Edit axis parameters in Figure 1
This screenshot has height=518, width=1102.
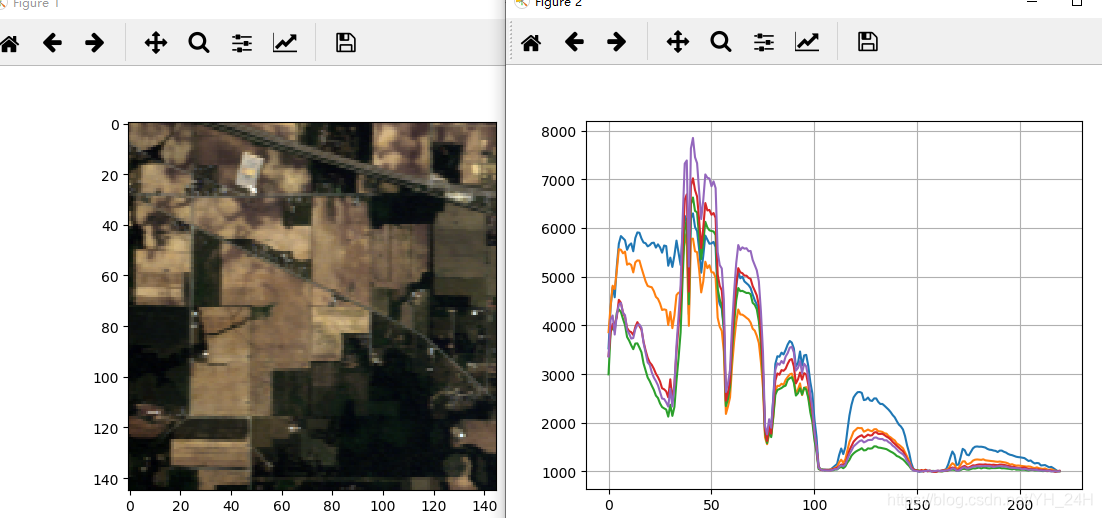pyautogui.click(x=285, y=44)
